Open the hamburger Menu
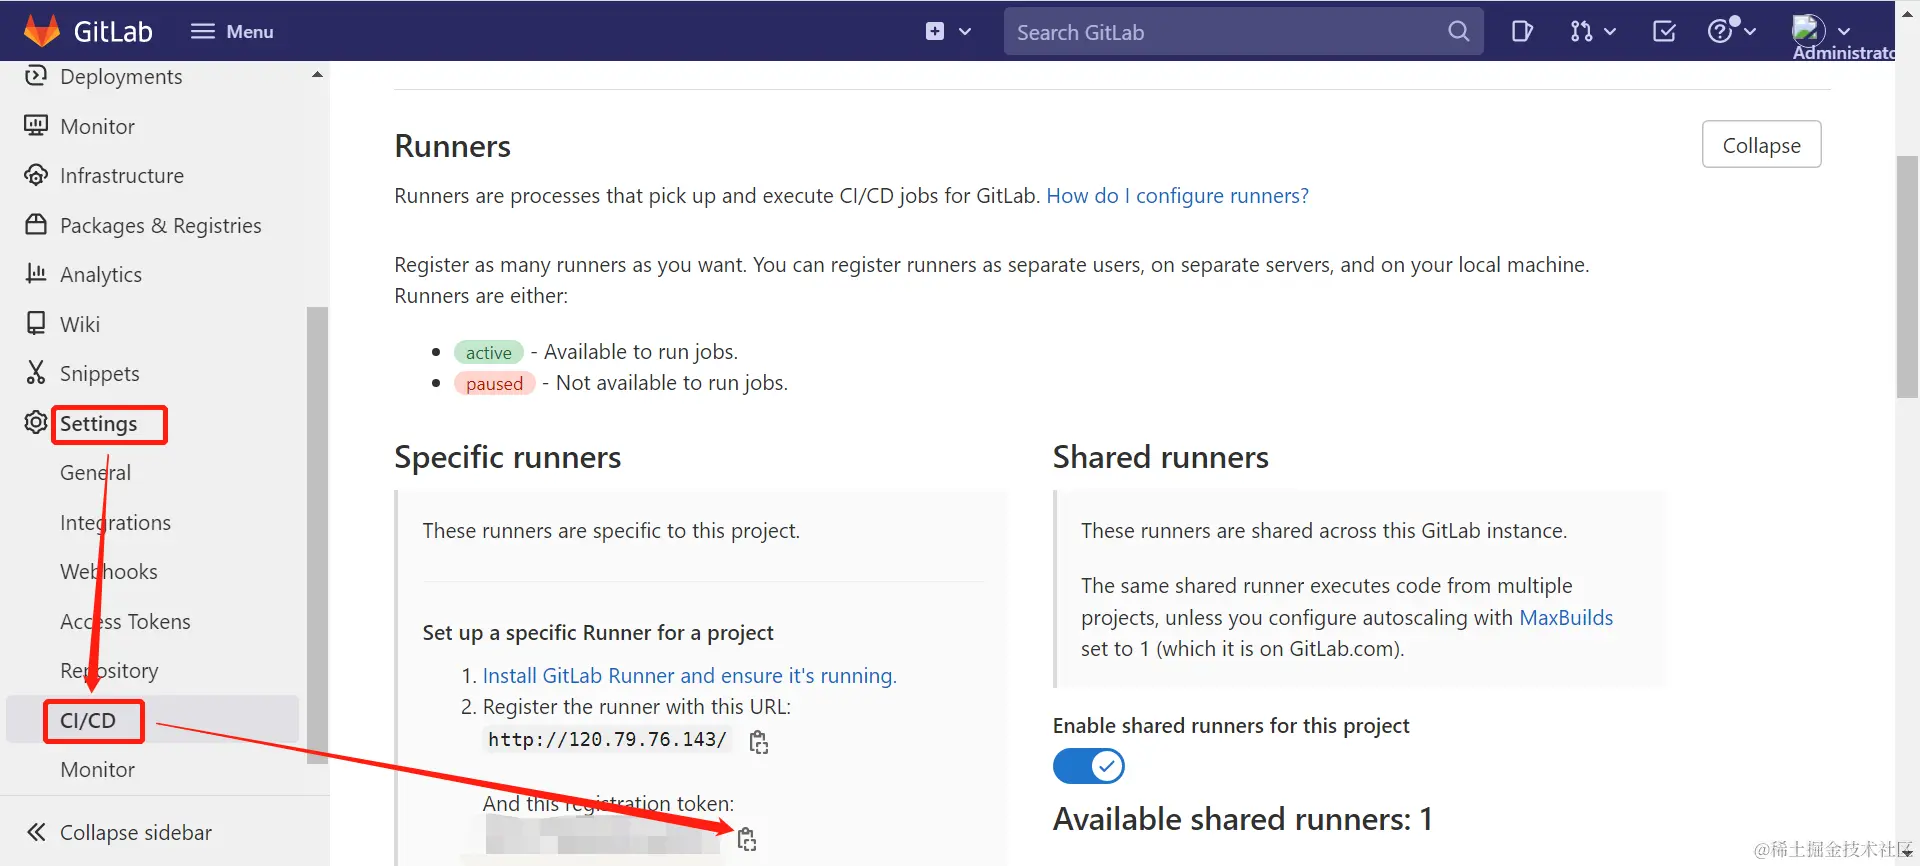This screenshot has width=1920, height=866. 232,31
